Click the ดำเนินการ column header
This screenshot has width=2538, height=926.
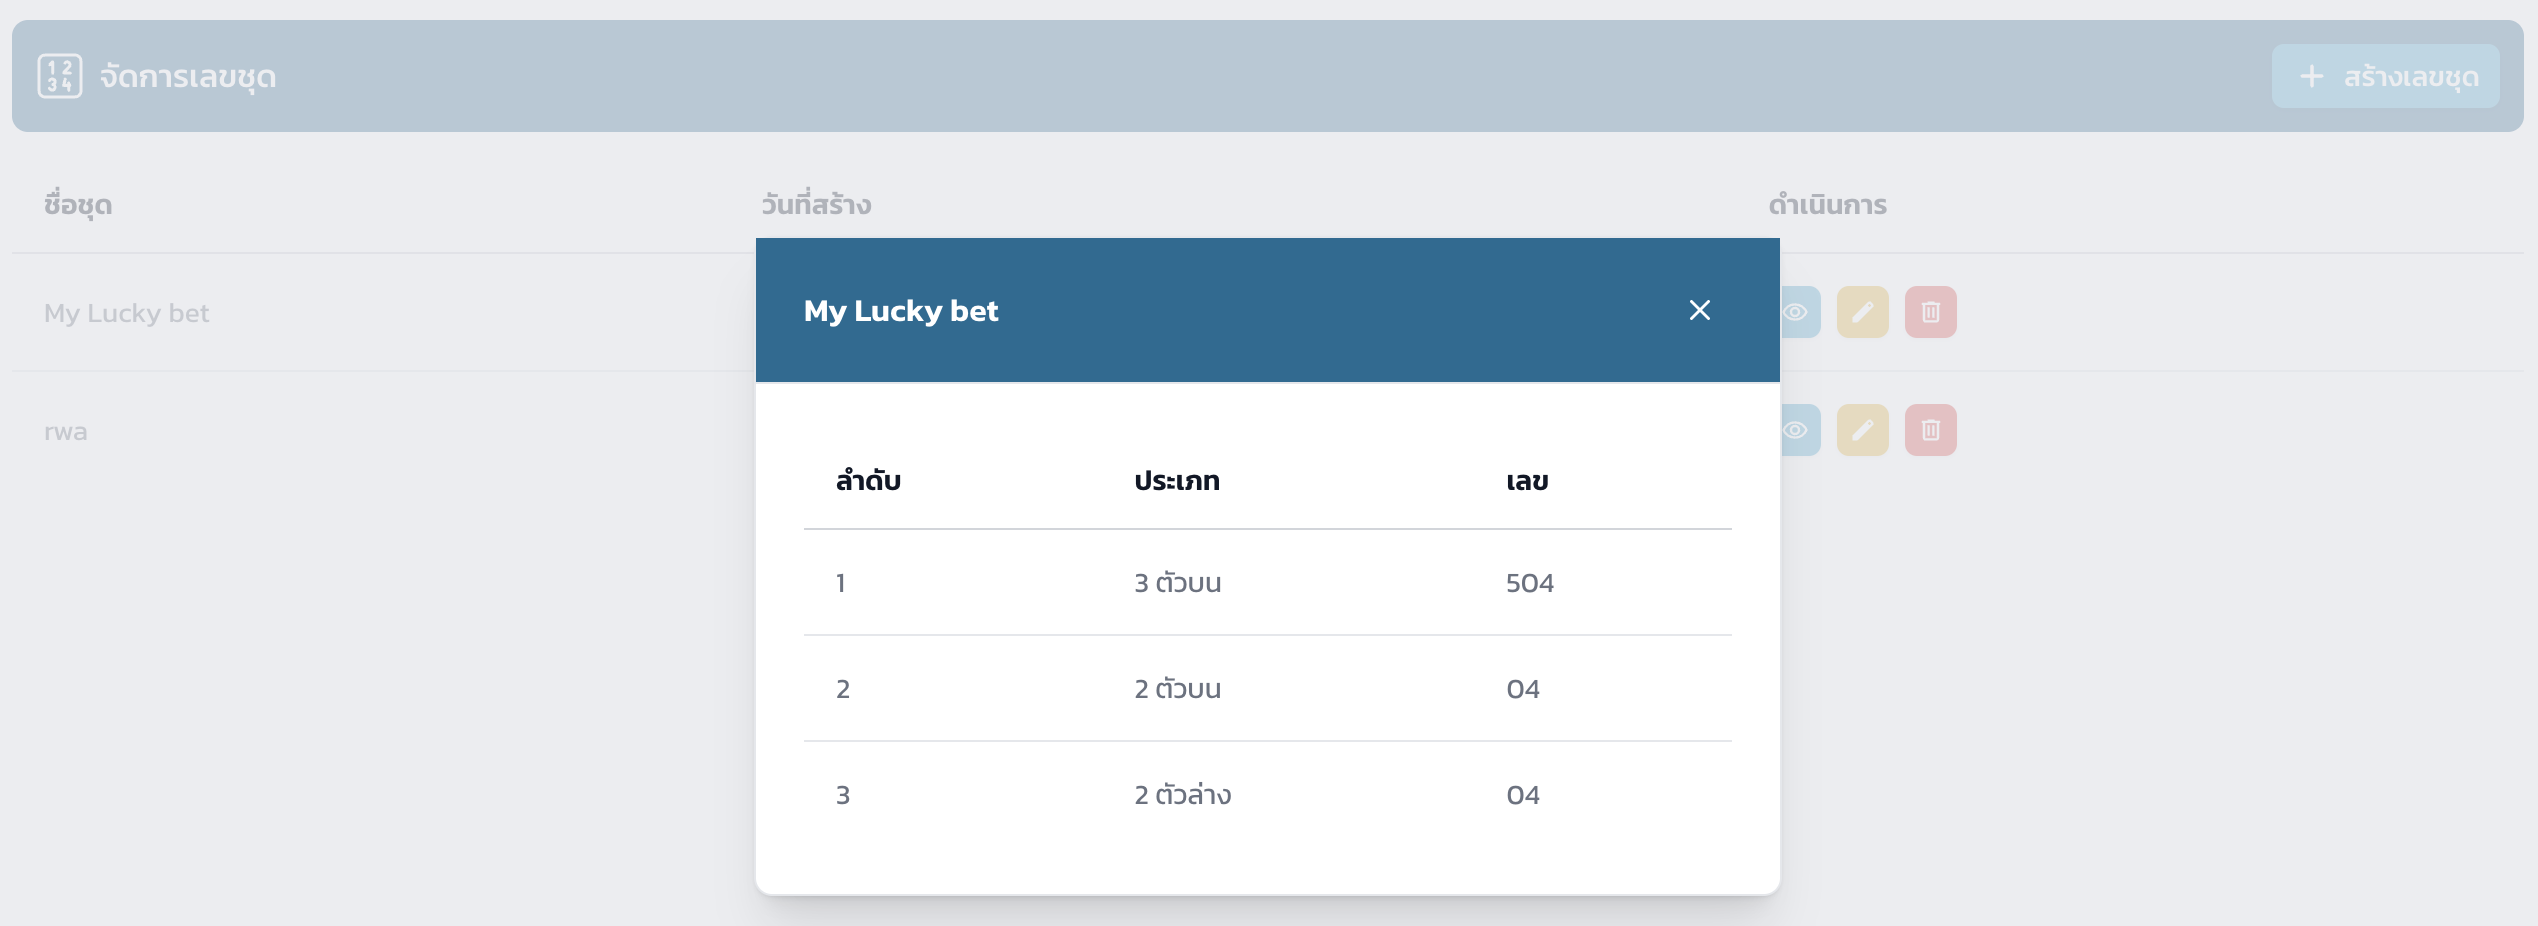(x=1827, y=205)
